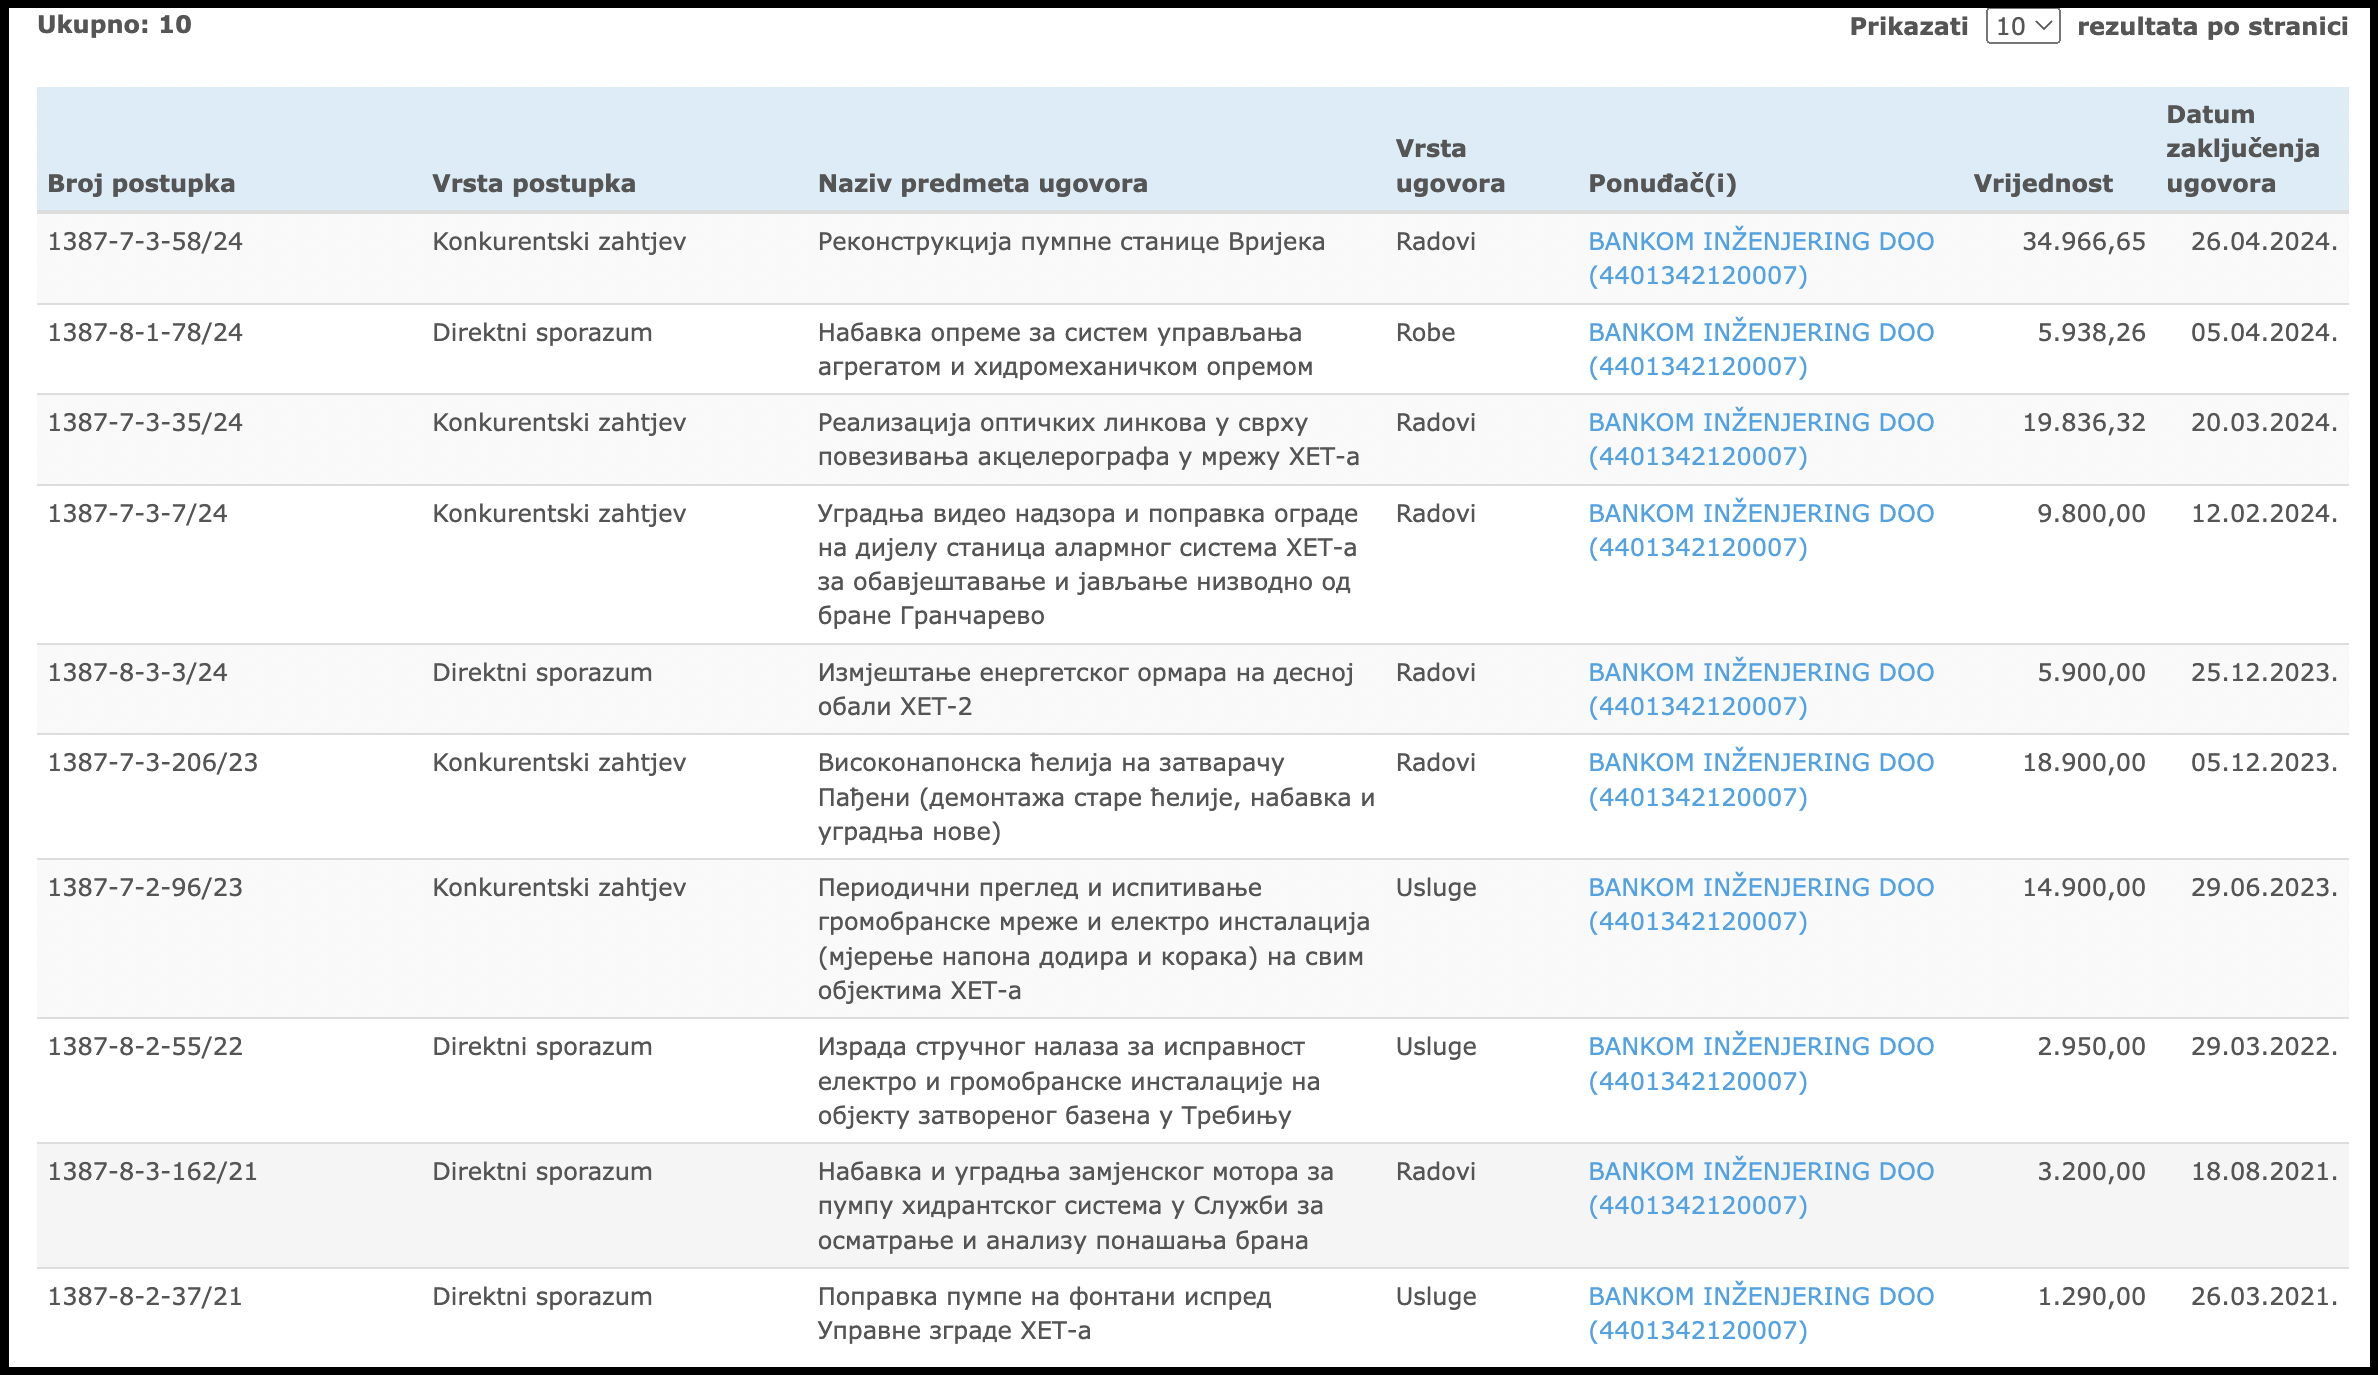Image resolution: width=2378 pixels, height=1375 pixels.
Task: Click the contract date 29.03.2022.
Action: pyautogui.click(x=2264, y=1047)
